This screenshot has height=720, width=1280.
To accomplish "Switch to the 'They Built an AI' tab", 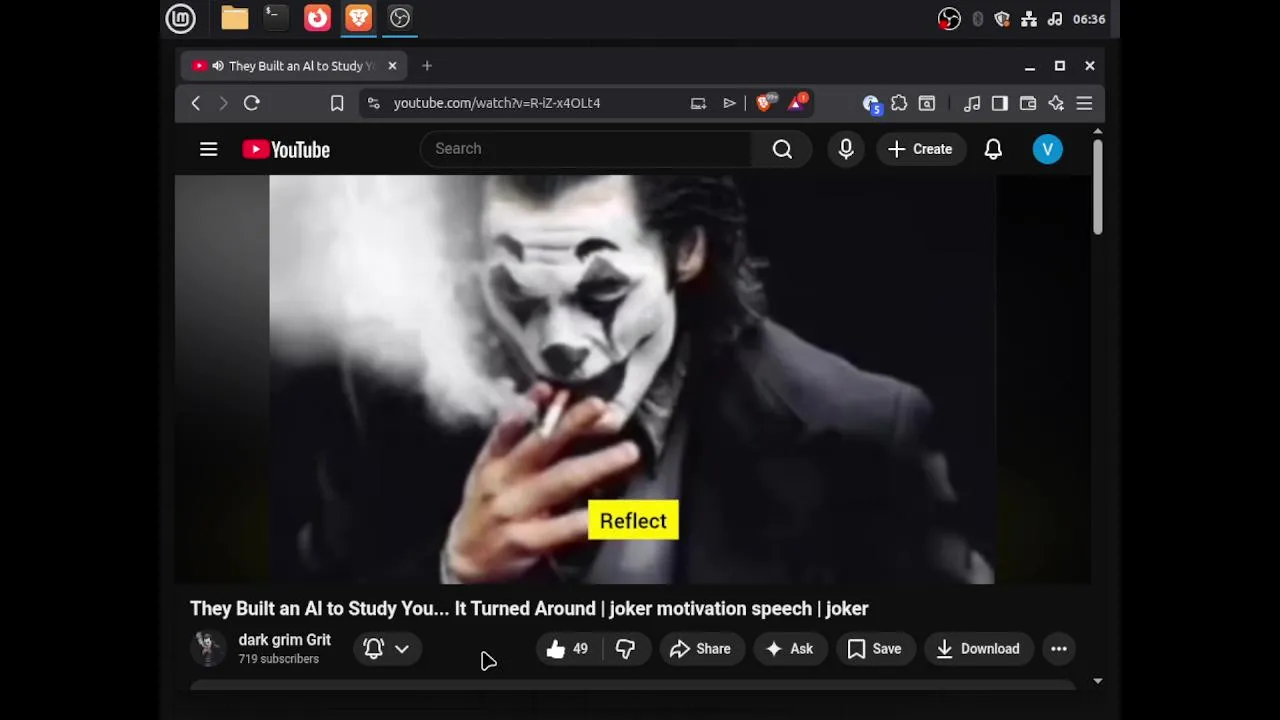I will point(293,66).
